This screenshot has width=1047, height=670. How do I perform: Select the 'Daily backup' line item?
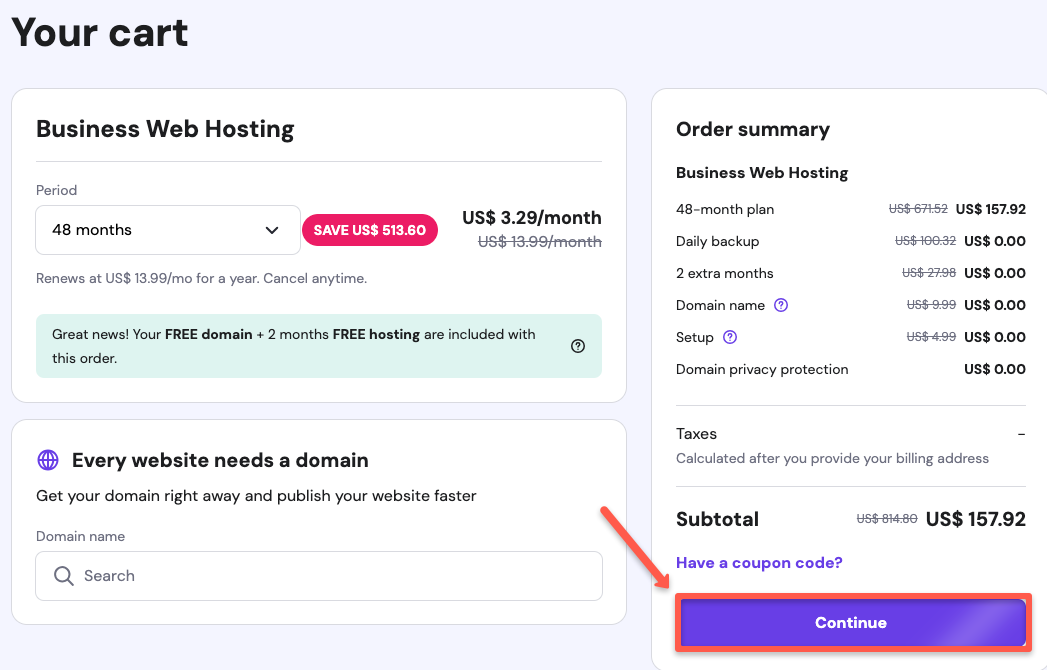click(717, 241)
